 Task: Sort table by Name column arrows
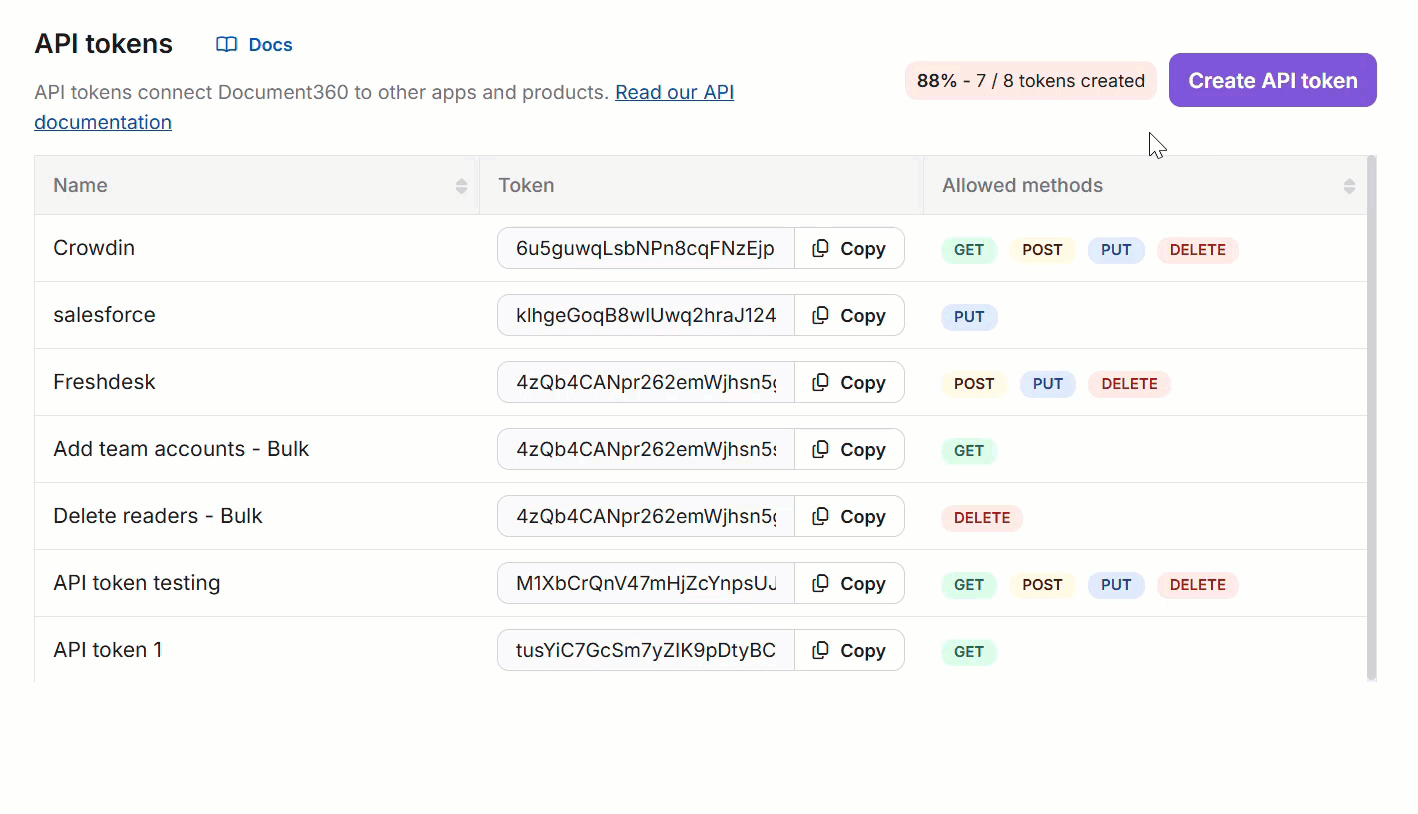point(461,186)
